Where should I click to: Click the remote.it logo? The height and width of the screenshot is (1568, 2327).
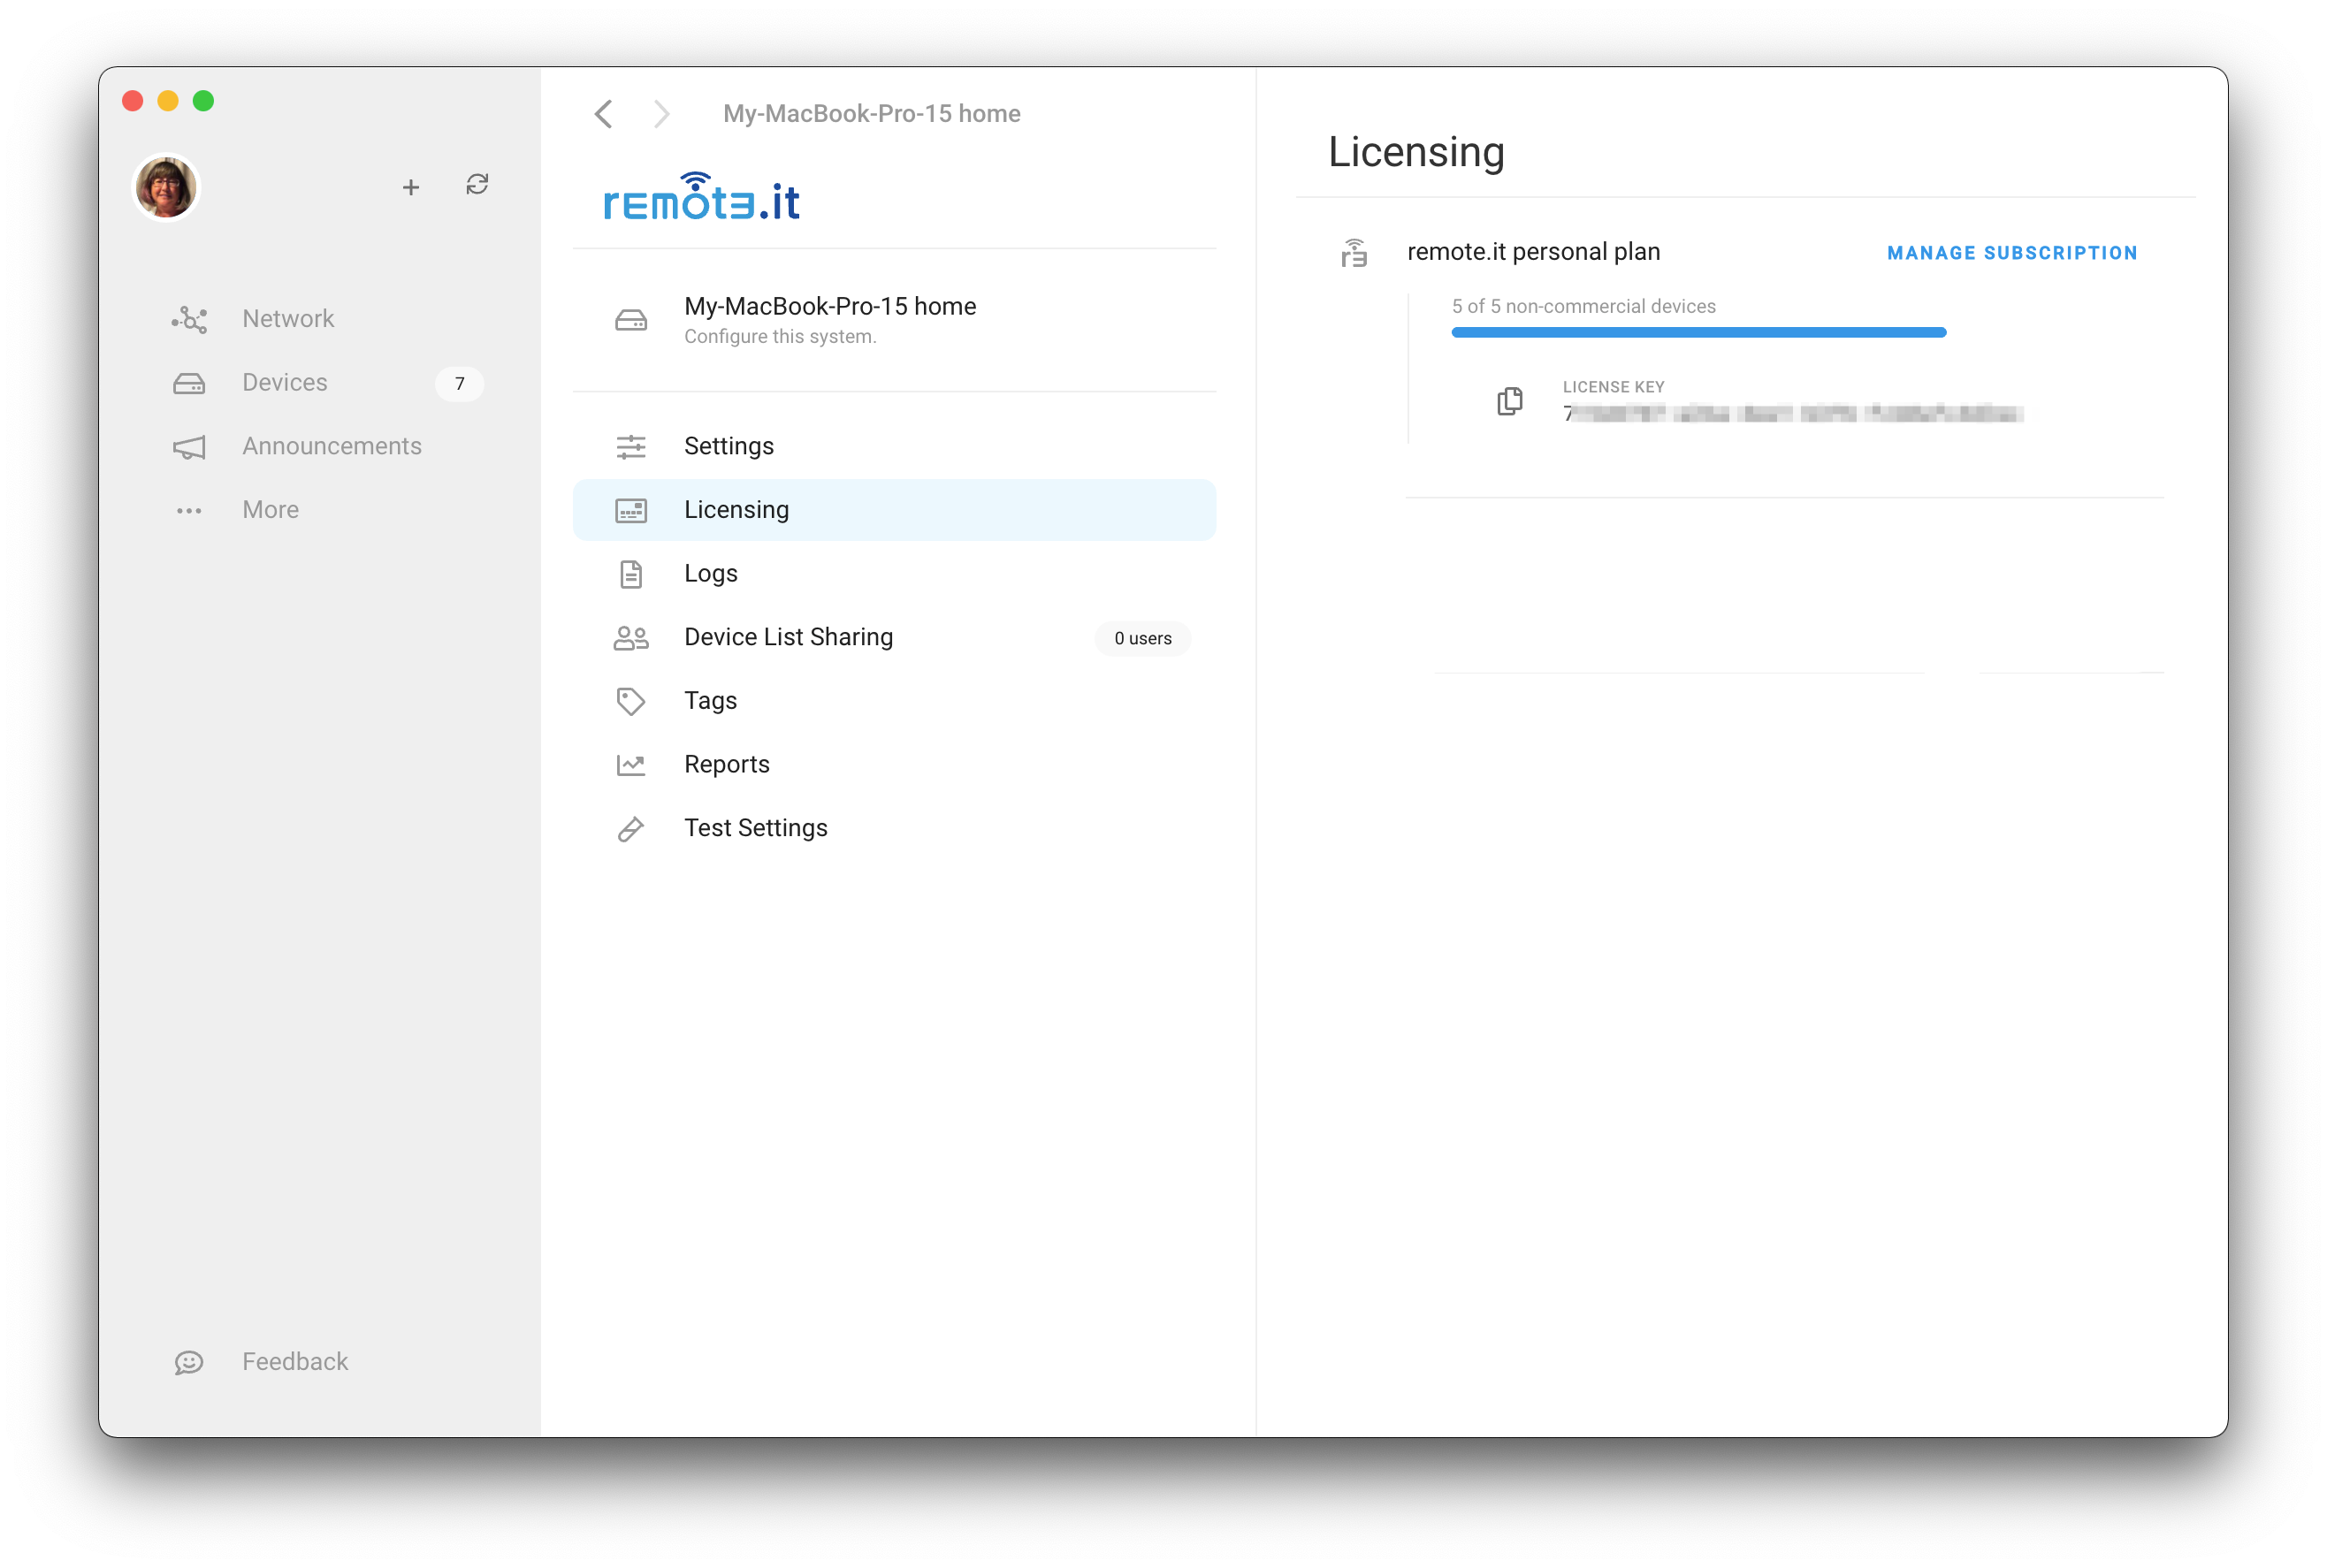701,196
